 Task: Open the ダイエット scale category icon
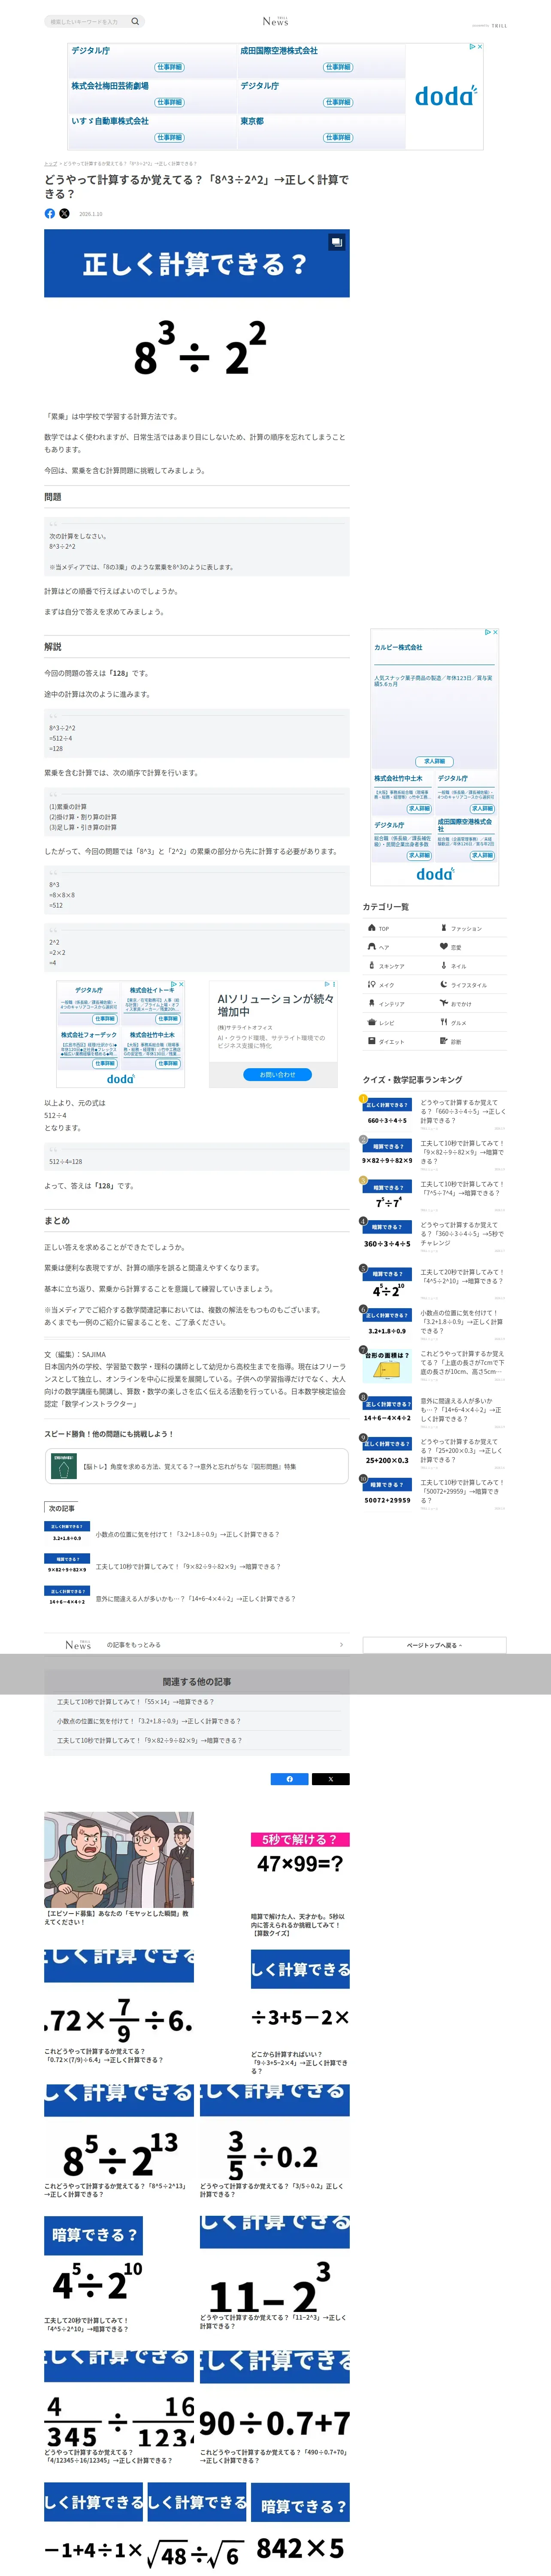tap(372, 1041)
